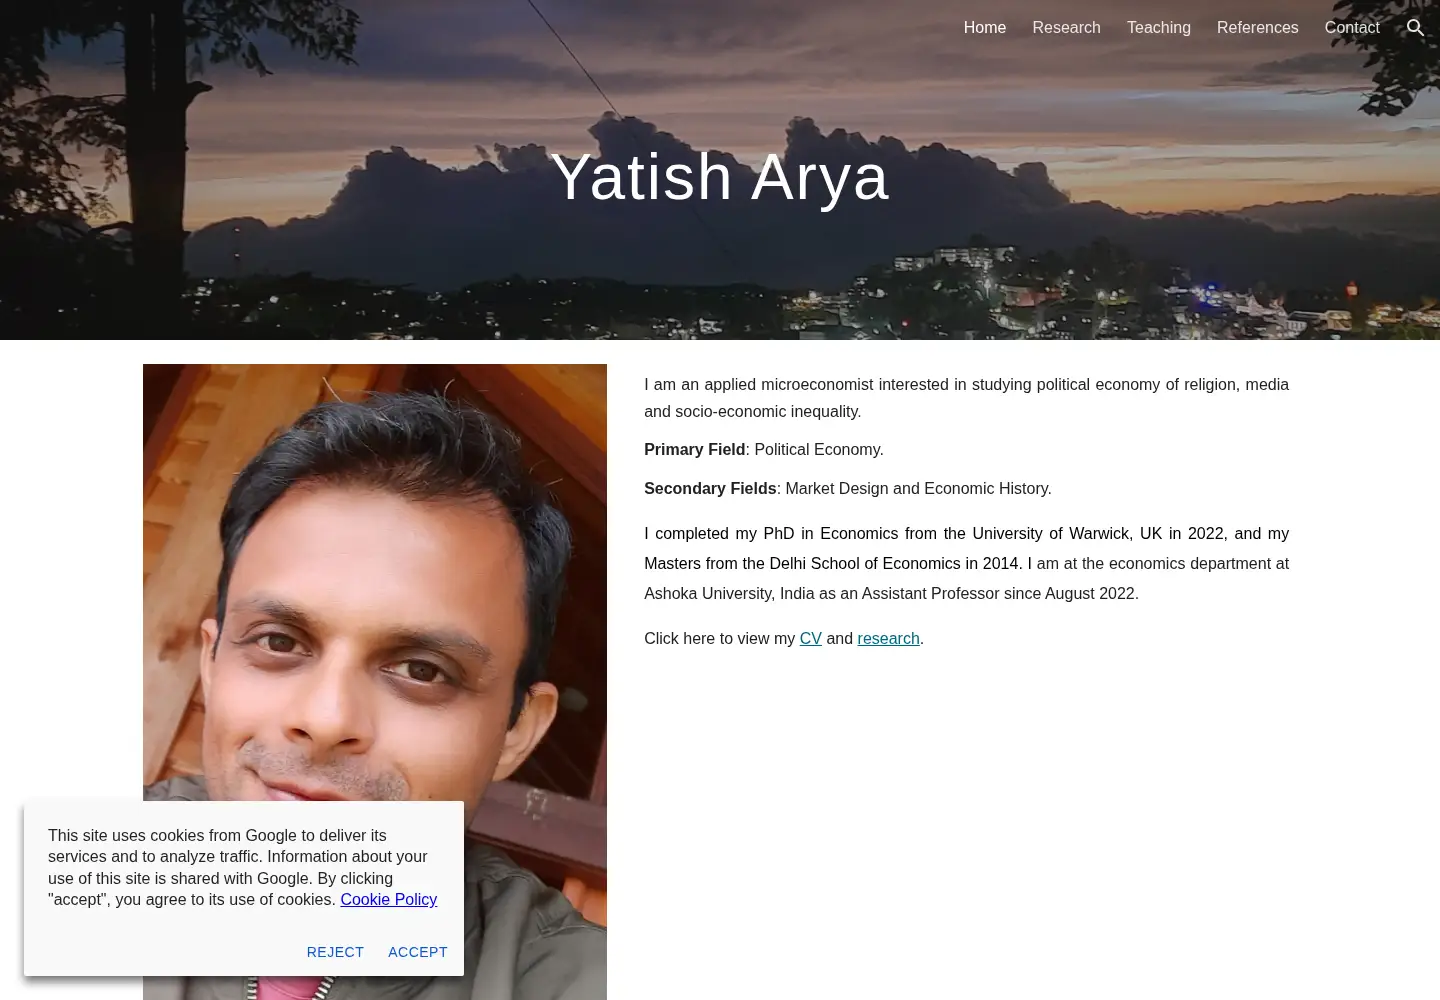
Task: Open the site search icon
Action: point(1415,28)
